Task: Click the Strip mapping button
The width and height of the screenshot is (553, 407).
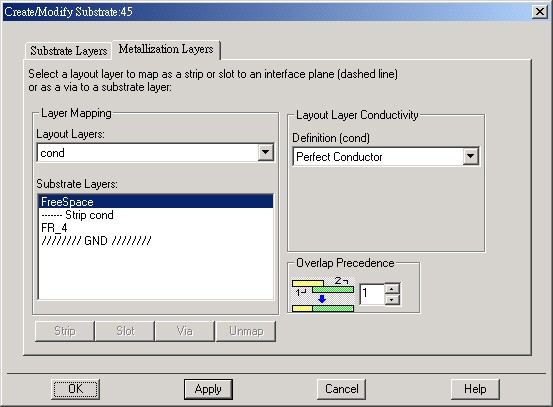Action: 65,331
